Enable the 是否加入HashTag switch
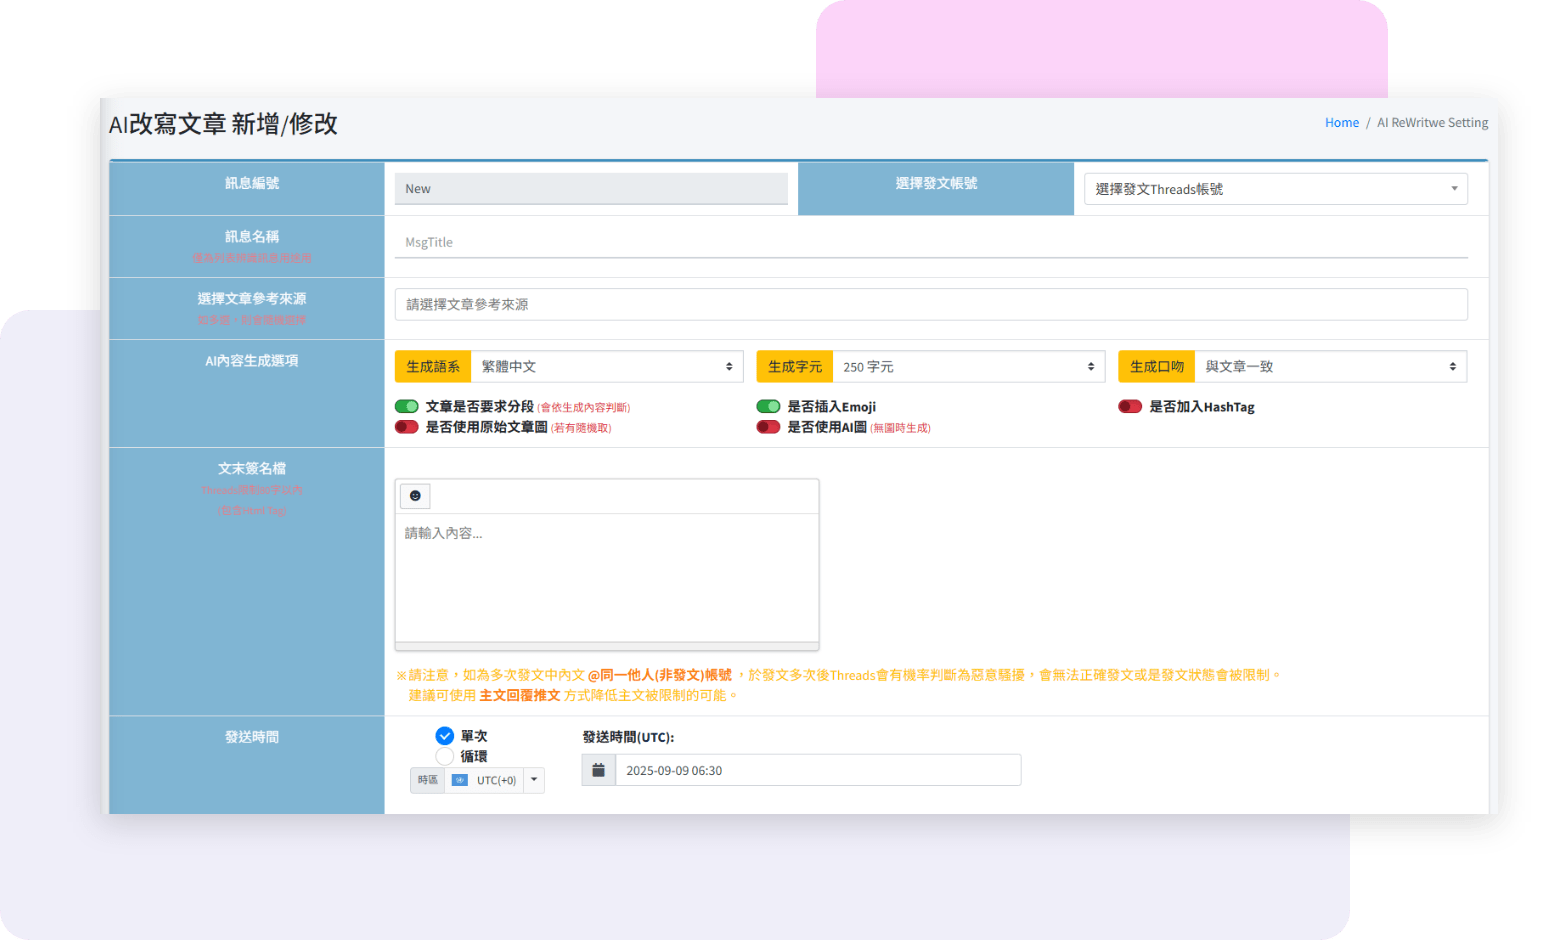The height and width of the screenshot is (940, 1546). click(1130, 407)
